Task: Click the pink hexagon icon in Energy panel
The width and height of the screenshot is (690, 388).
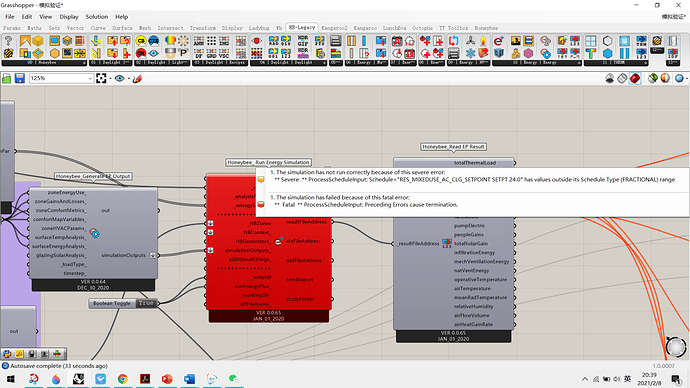Action: point(529,54)
